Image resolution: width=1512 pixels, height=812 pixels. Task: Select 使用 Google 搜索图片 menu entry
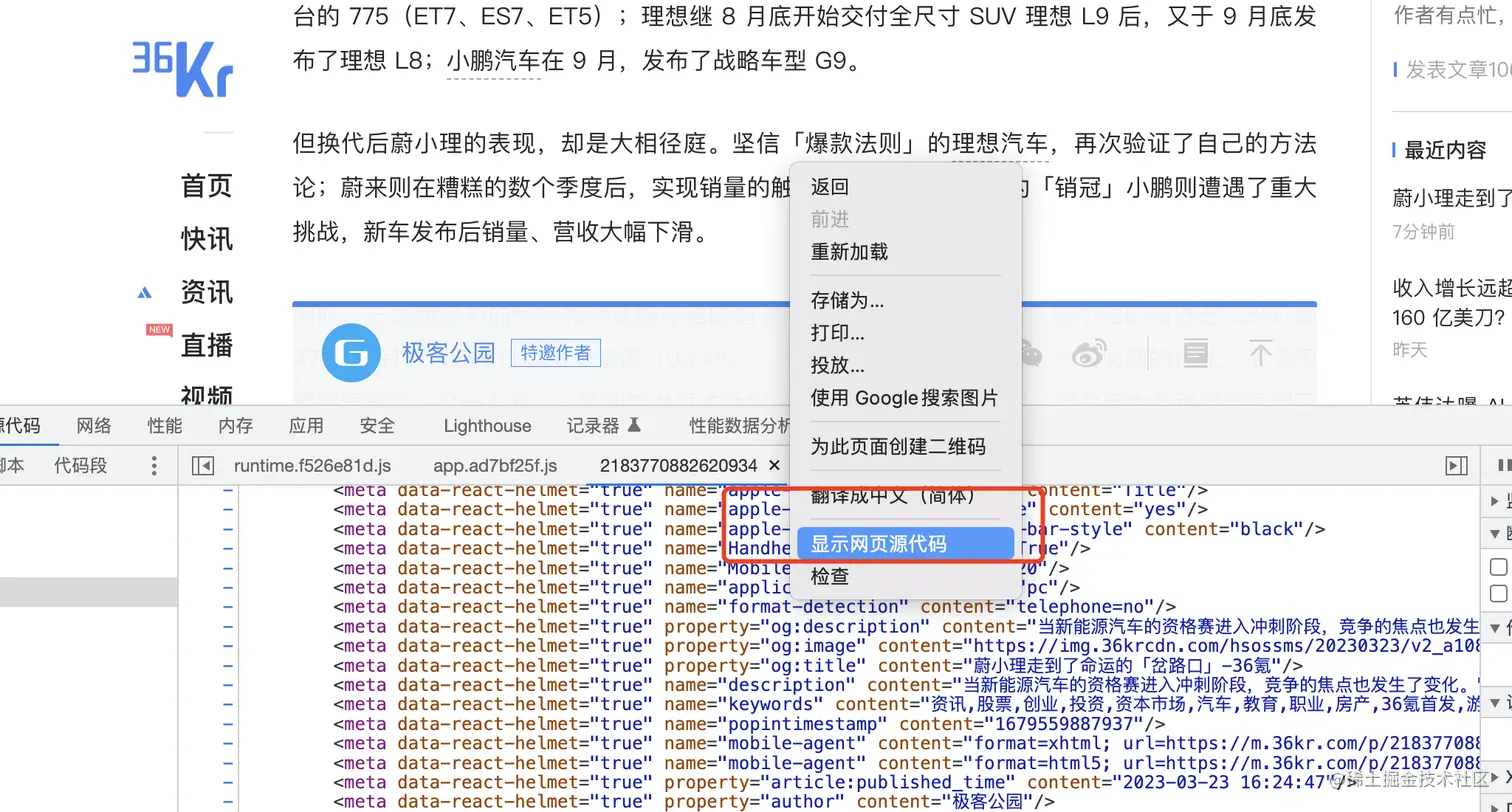click(x=905, y=398)
